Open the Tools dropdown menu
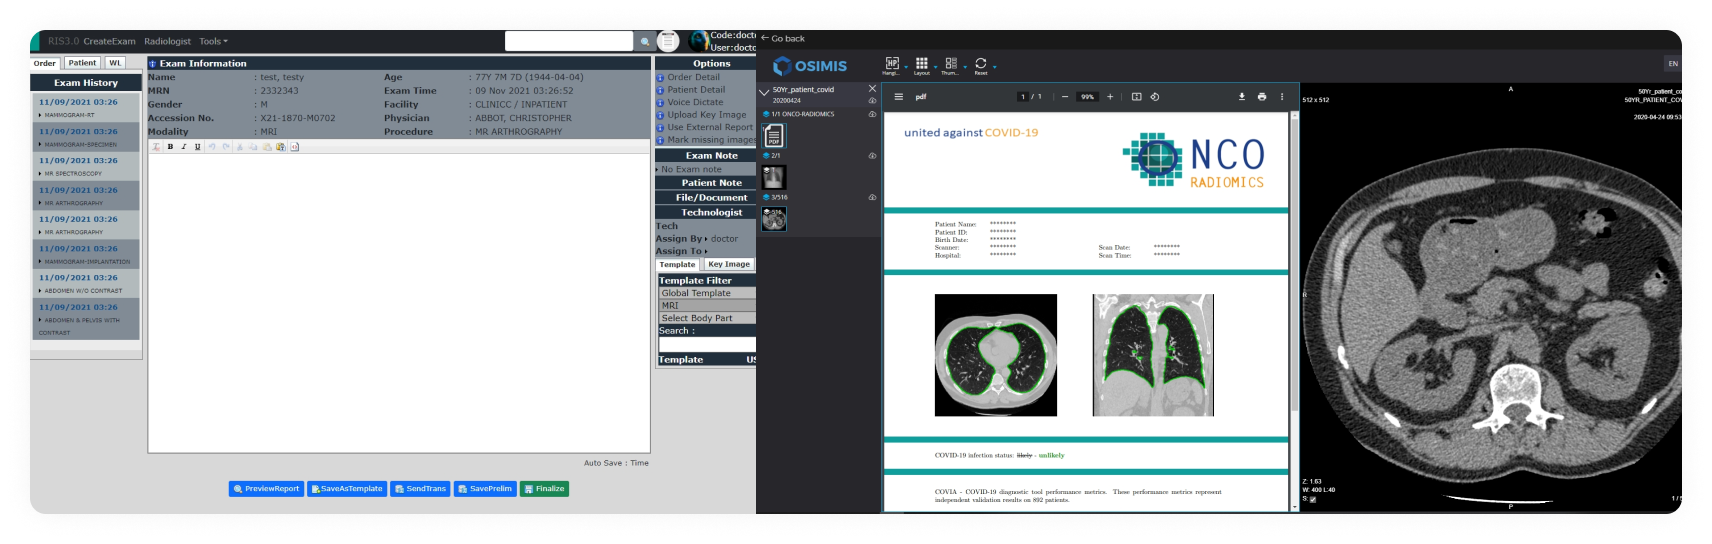Viewport: 1712px width, 544px height. (x=213, y=41)
